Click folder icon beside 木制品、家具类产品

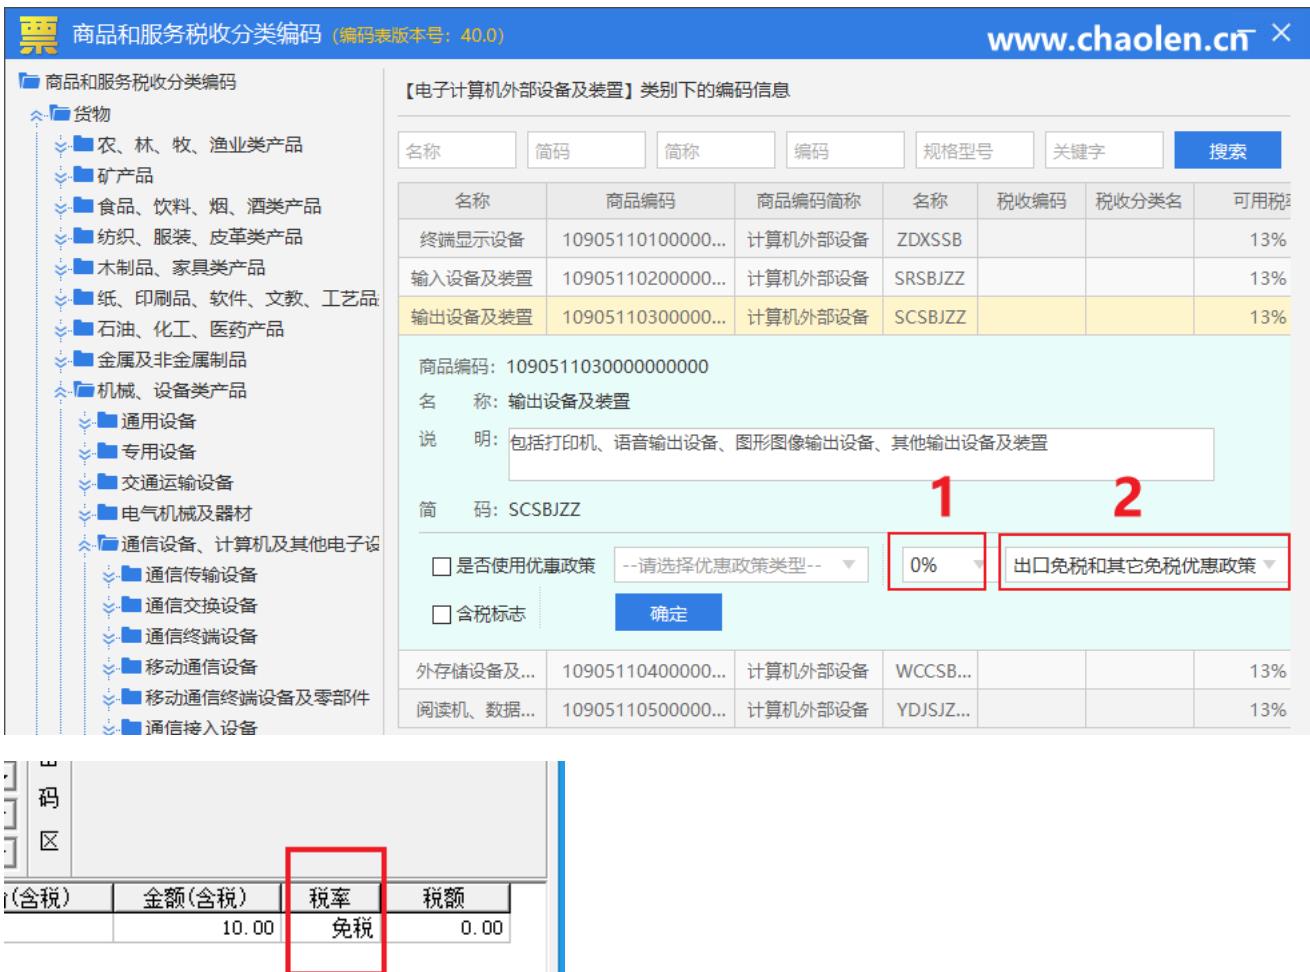coord(84,268)
